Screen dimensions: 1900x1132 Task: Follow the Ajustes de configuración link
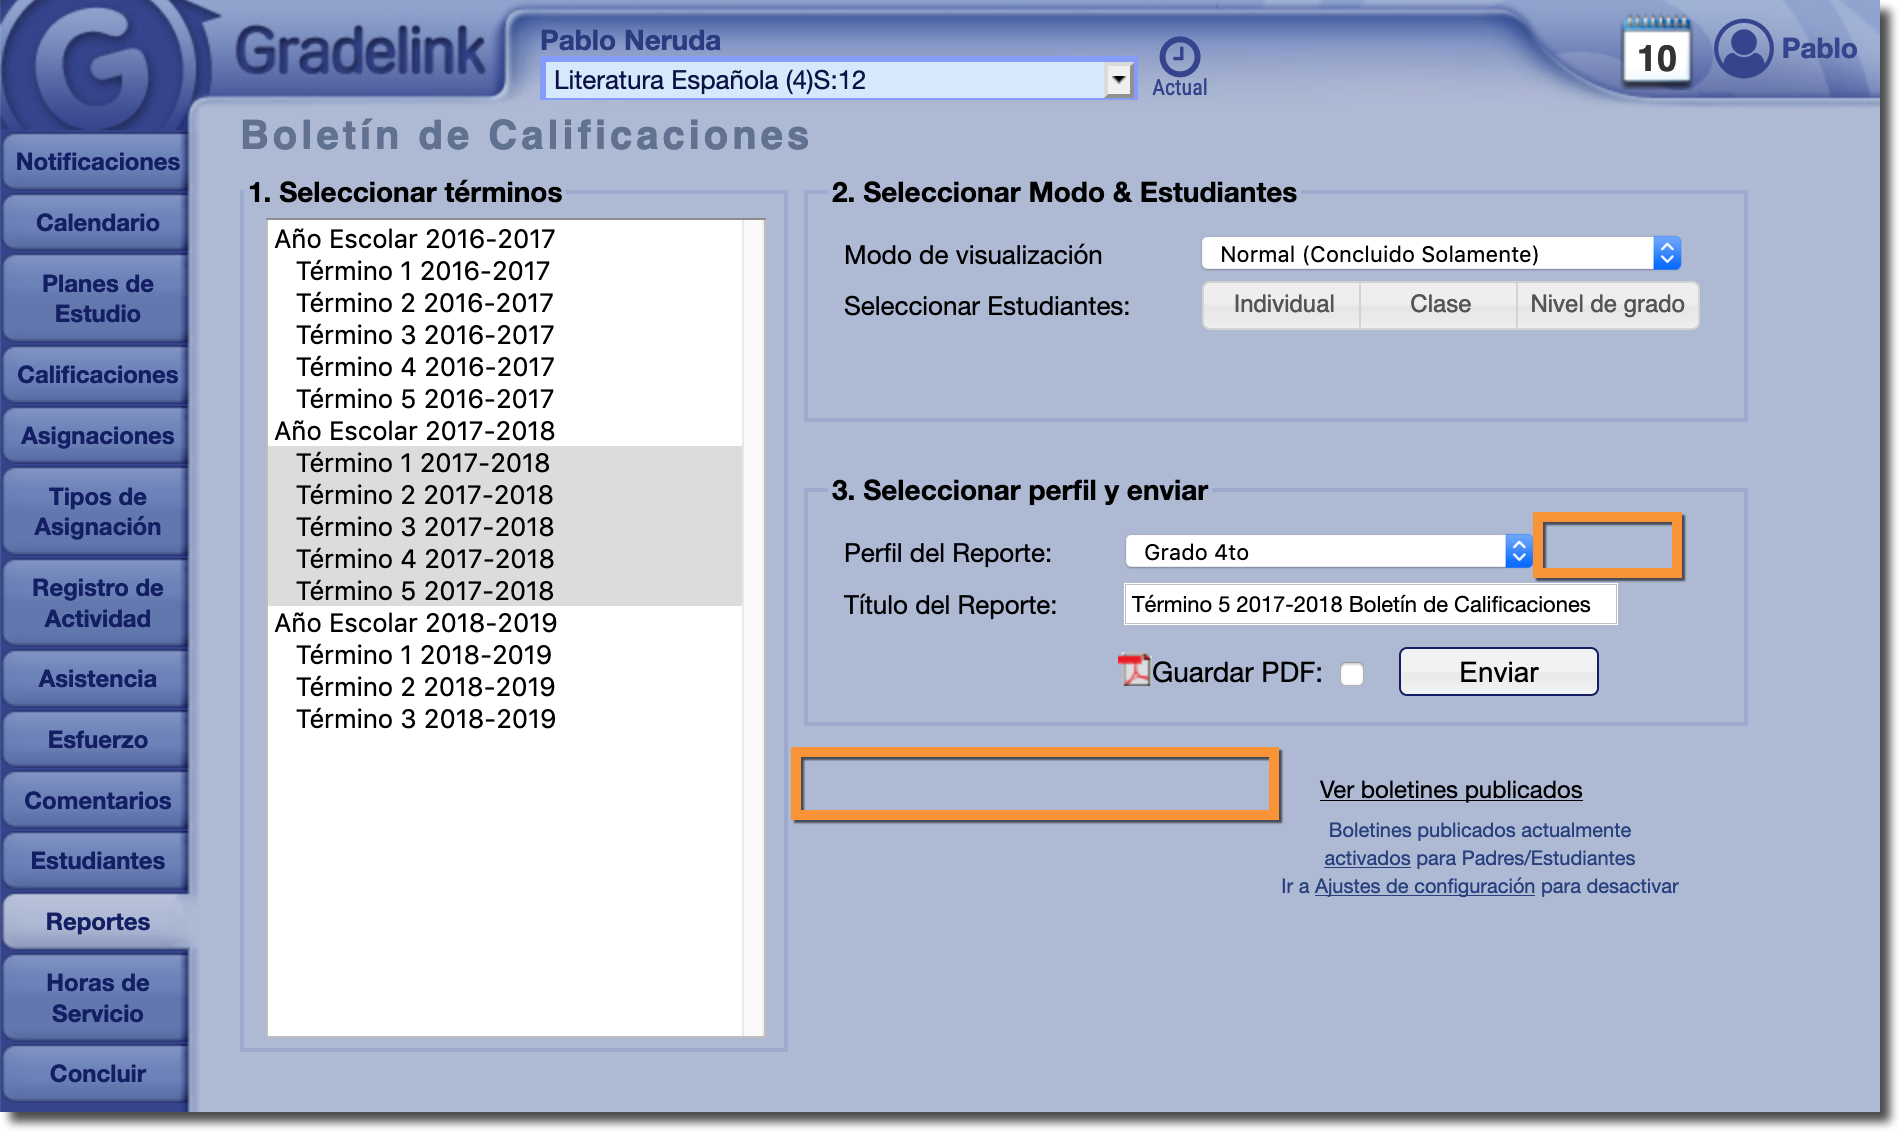coord(1424,886)
